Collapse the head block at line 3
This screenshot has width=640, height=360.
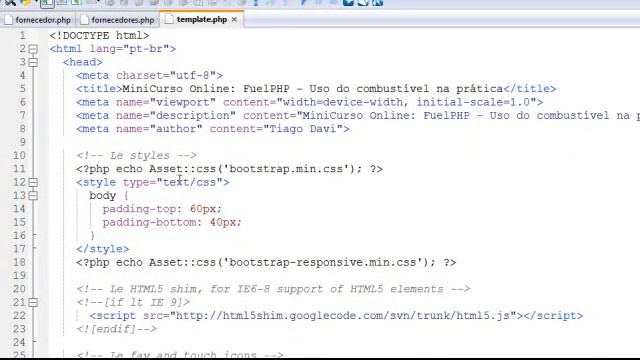click(x=33, y=62)
